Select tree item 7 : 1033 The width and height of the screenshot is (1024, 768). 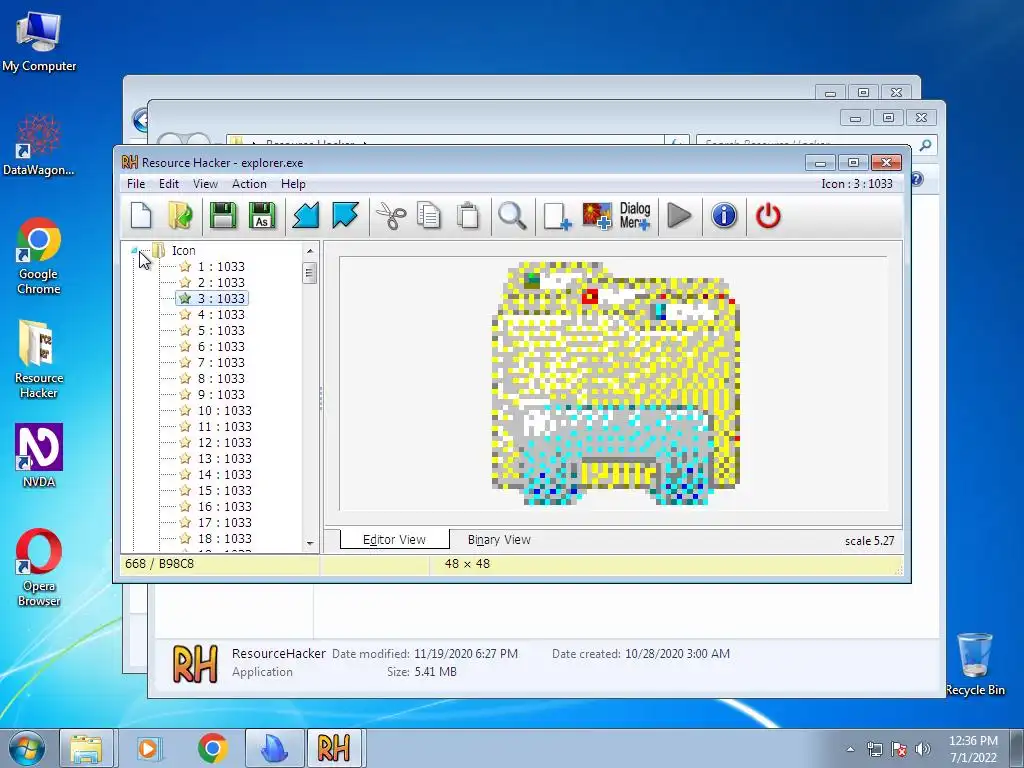coord(221,362)
